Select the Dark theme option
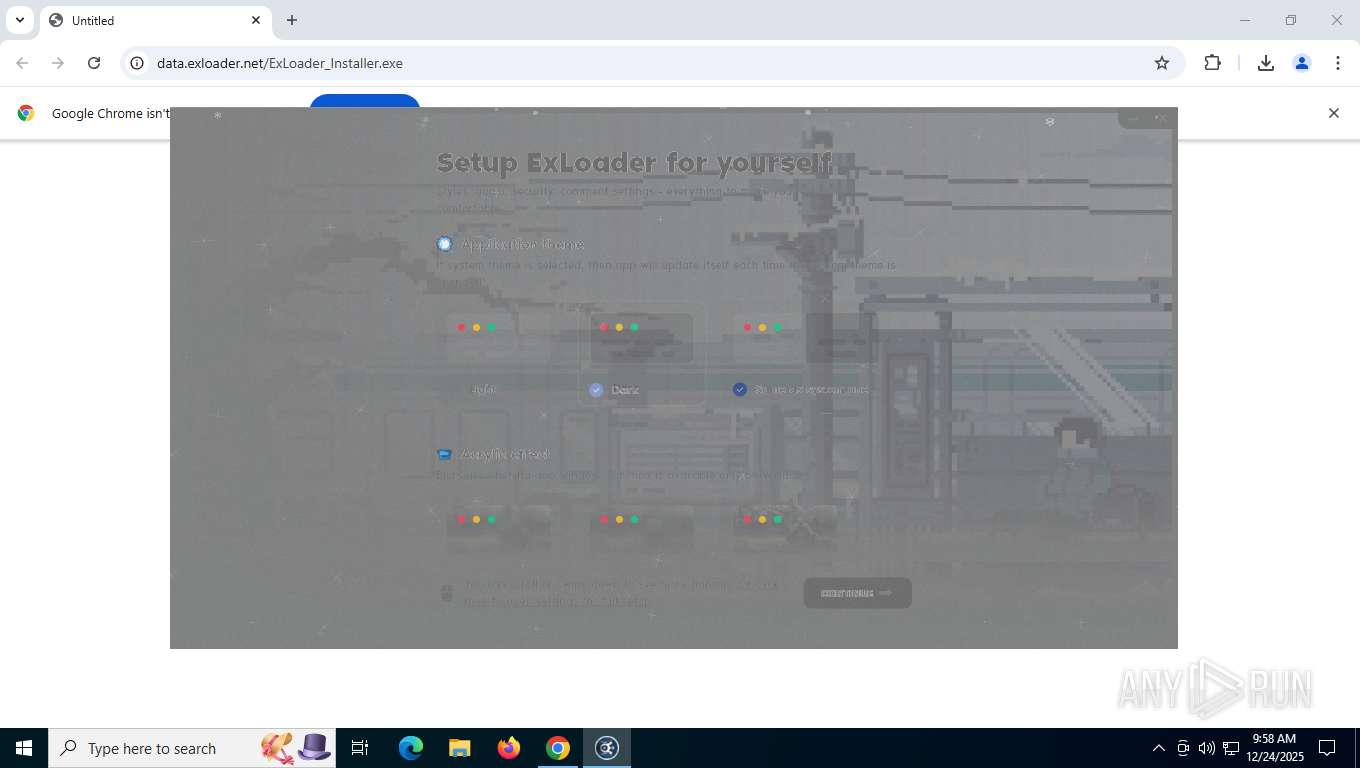Screen dimensions: 1360x768 (x=641, y=354)
